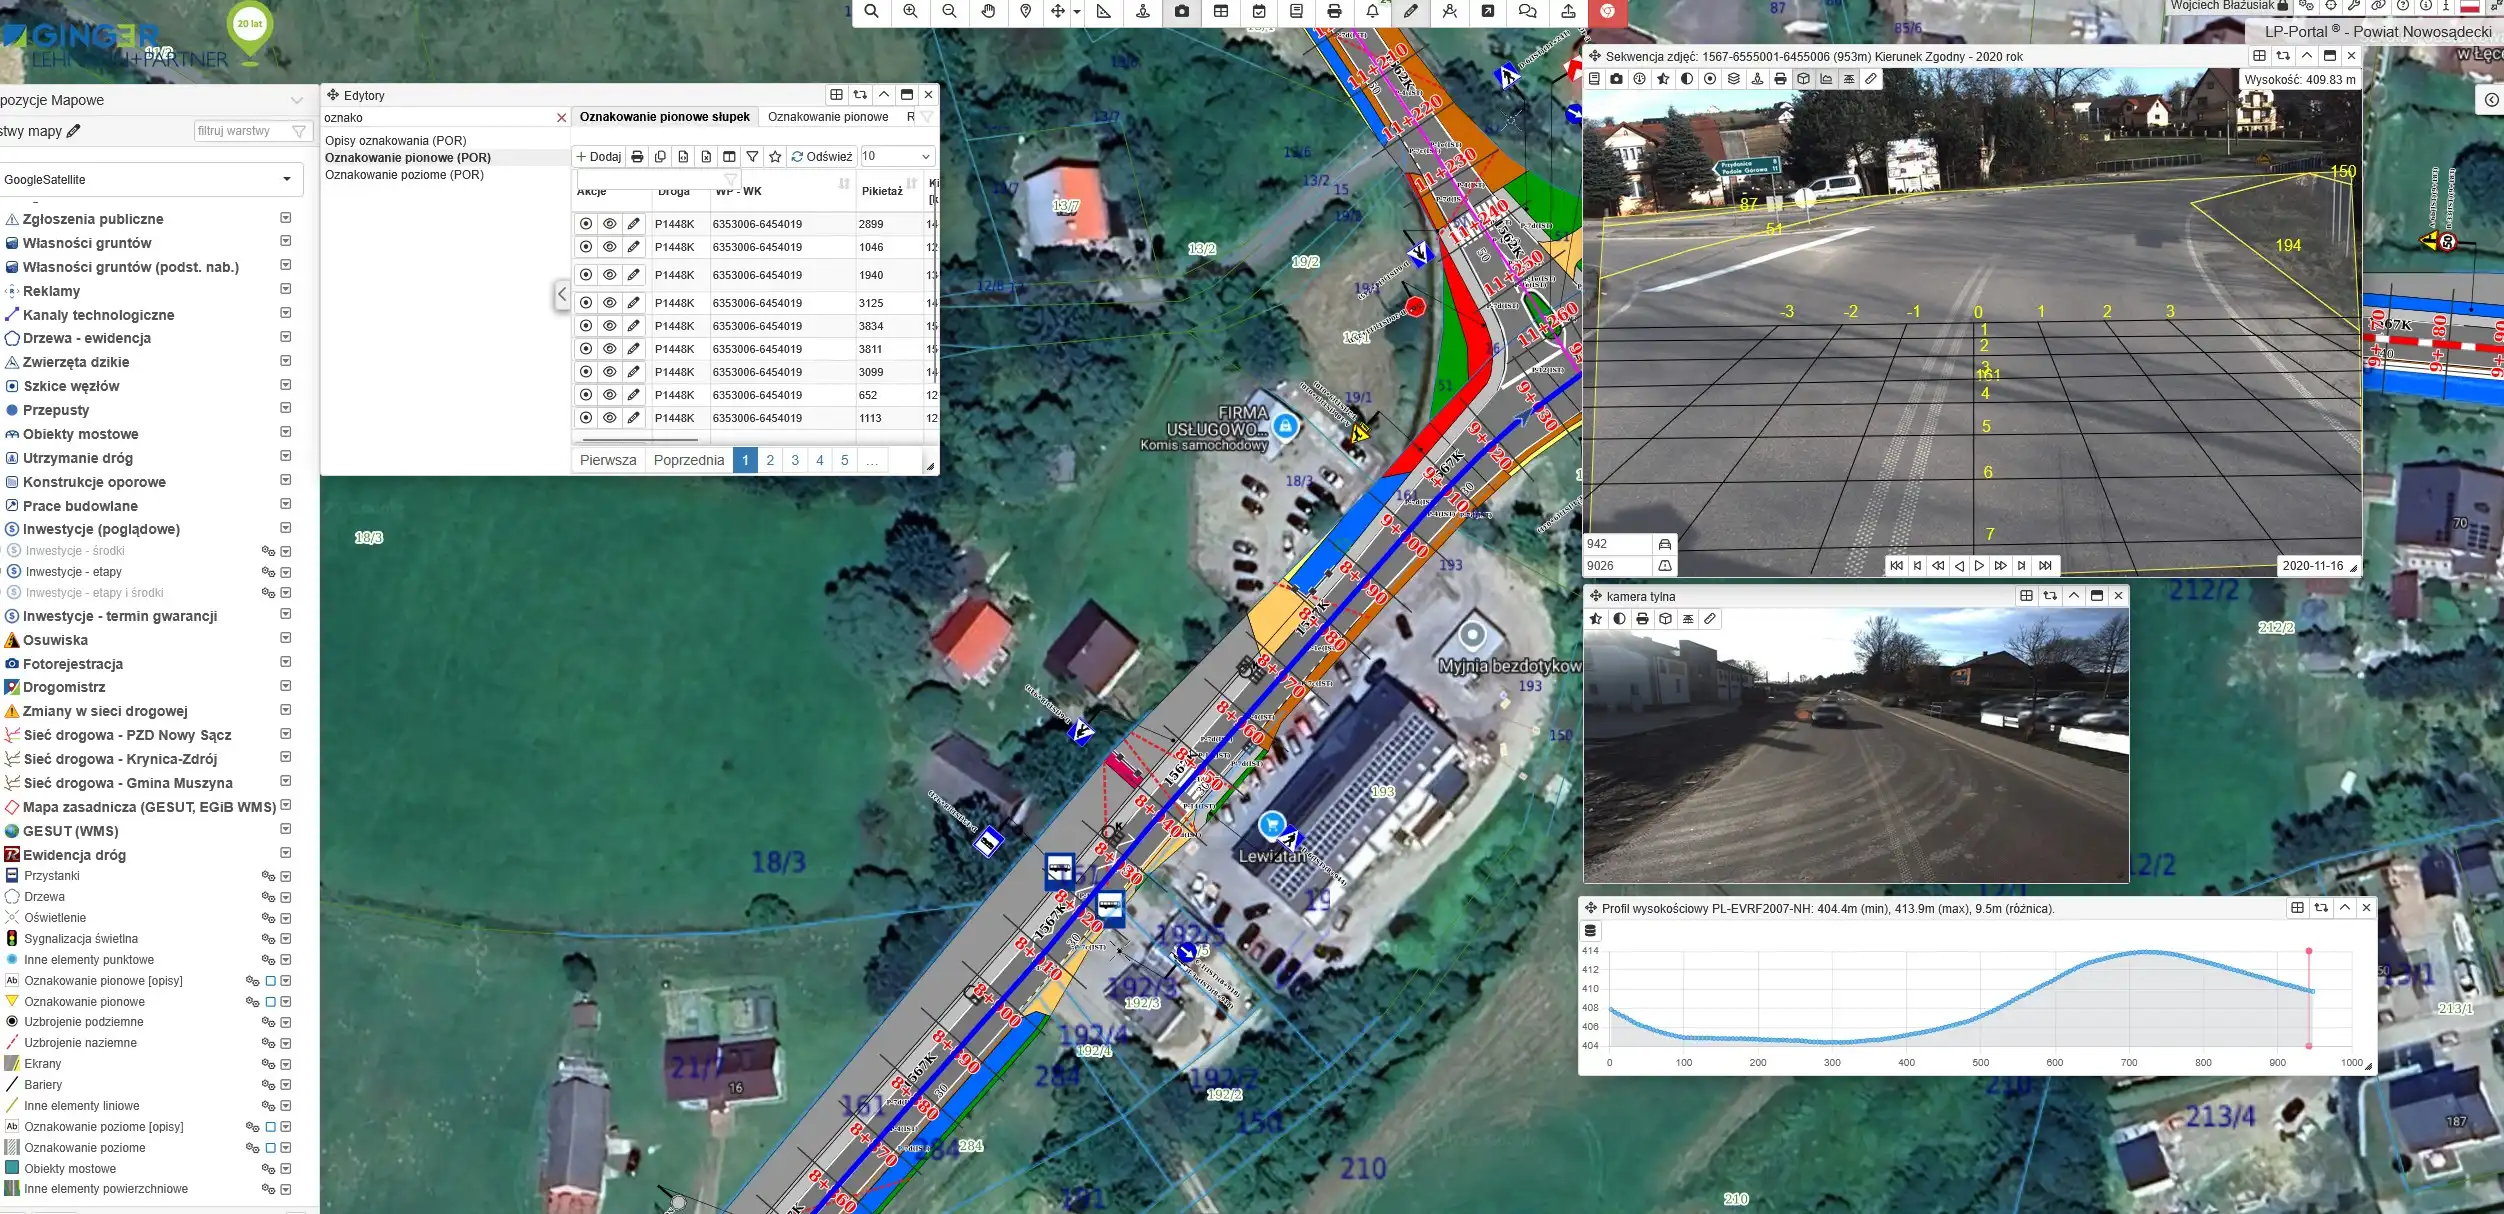Play the photo sequence forward
The image size is (2504, 1214).
tap(1979, 566)
